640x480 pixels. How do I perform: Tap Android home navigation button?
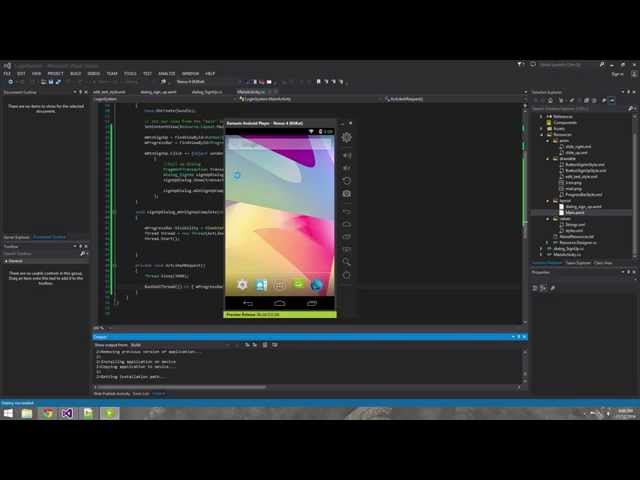(280, 303)
